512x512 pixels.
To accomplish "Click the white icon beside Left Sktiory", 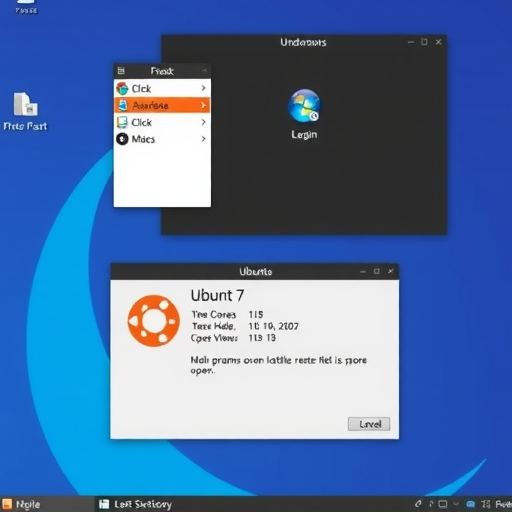I will 104,504.
